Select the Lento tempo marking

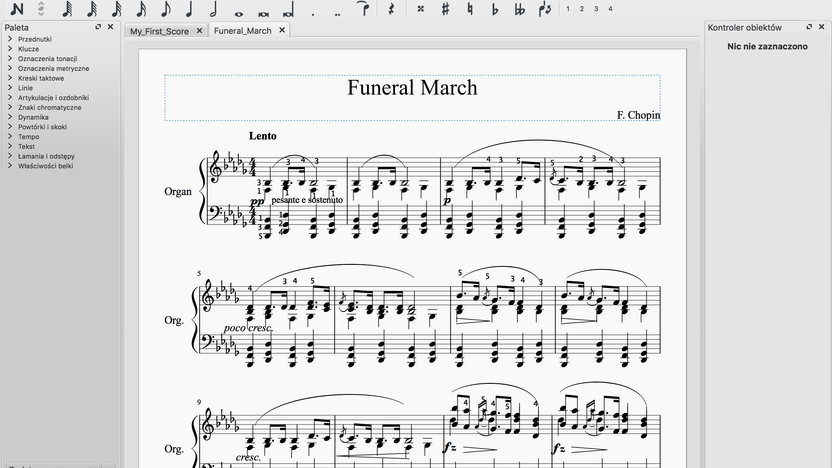[x=263, y=136]
